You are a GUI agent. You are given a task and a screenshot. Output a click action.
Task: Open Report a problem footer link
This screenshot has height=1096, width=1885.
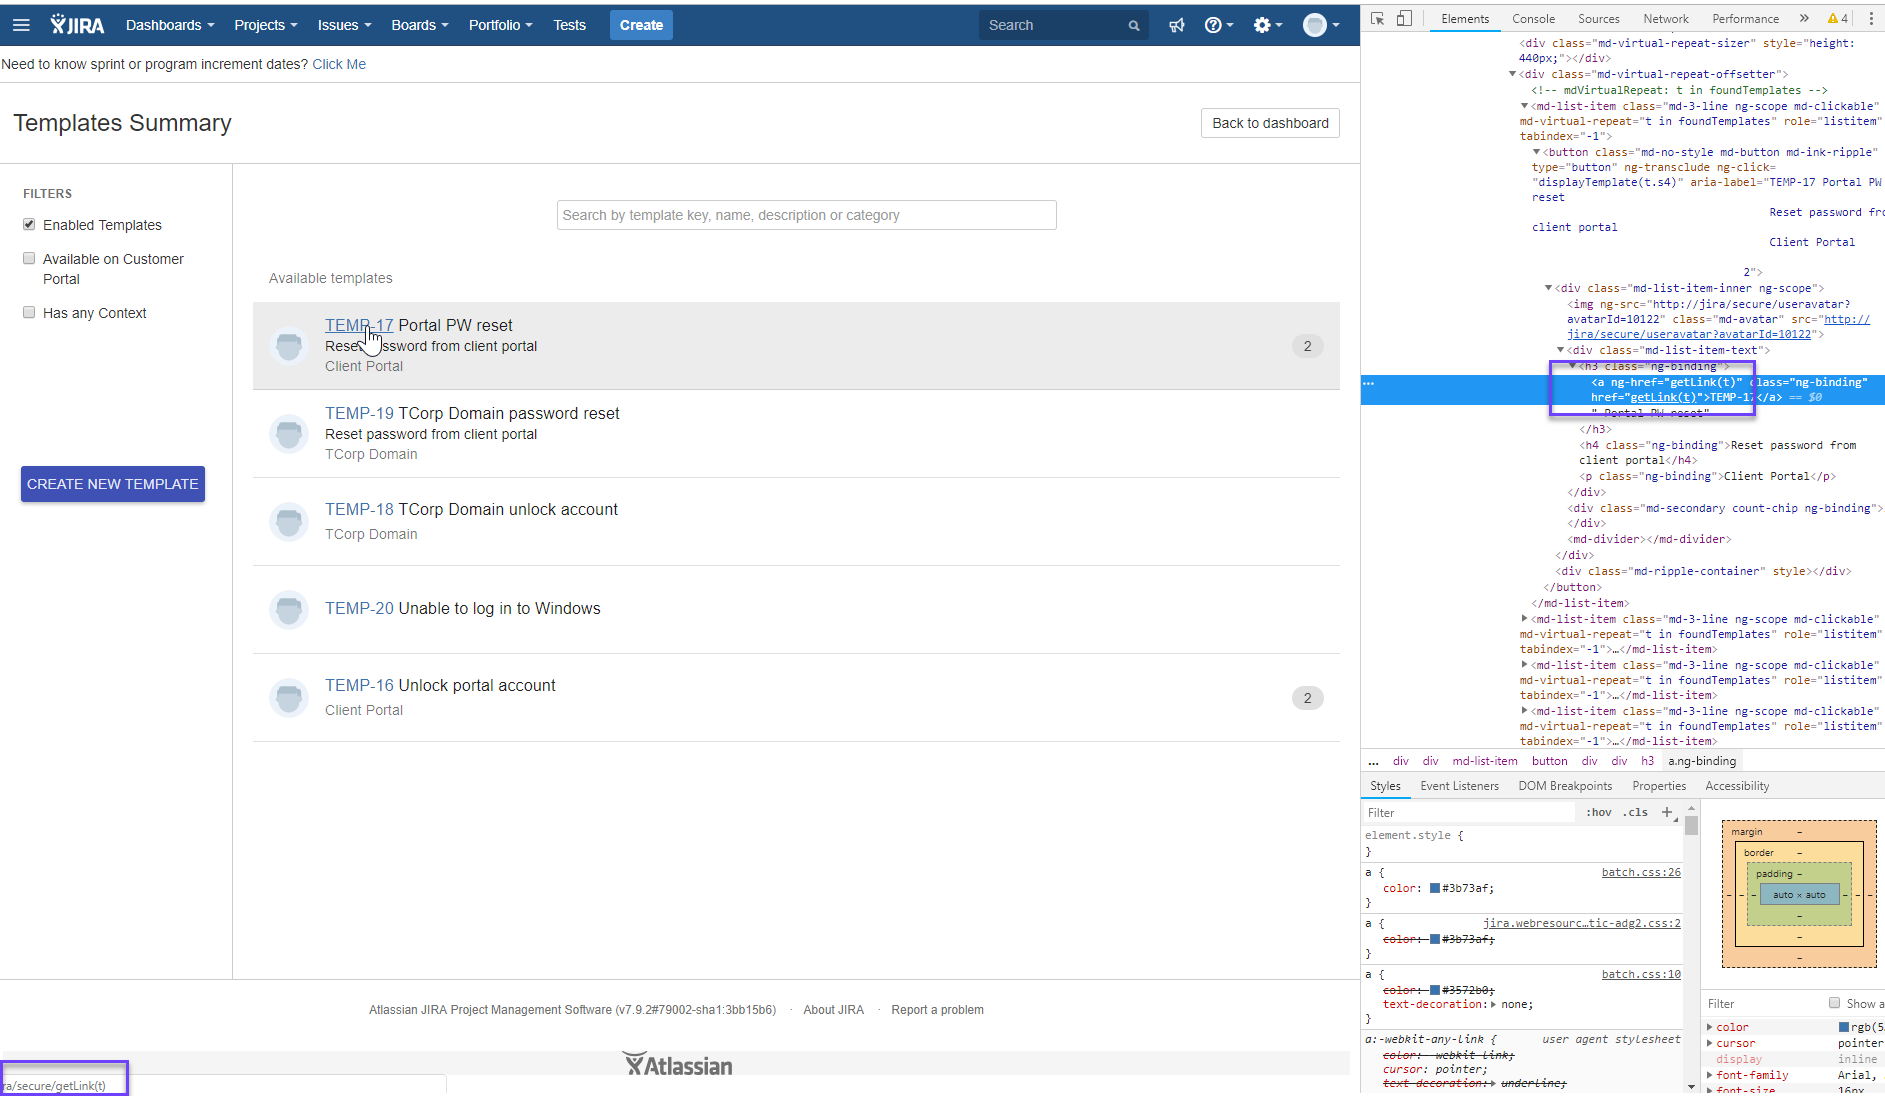(937, 1010)
